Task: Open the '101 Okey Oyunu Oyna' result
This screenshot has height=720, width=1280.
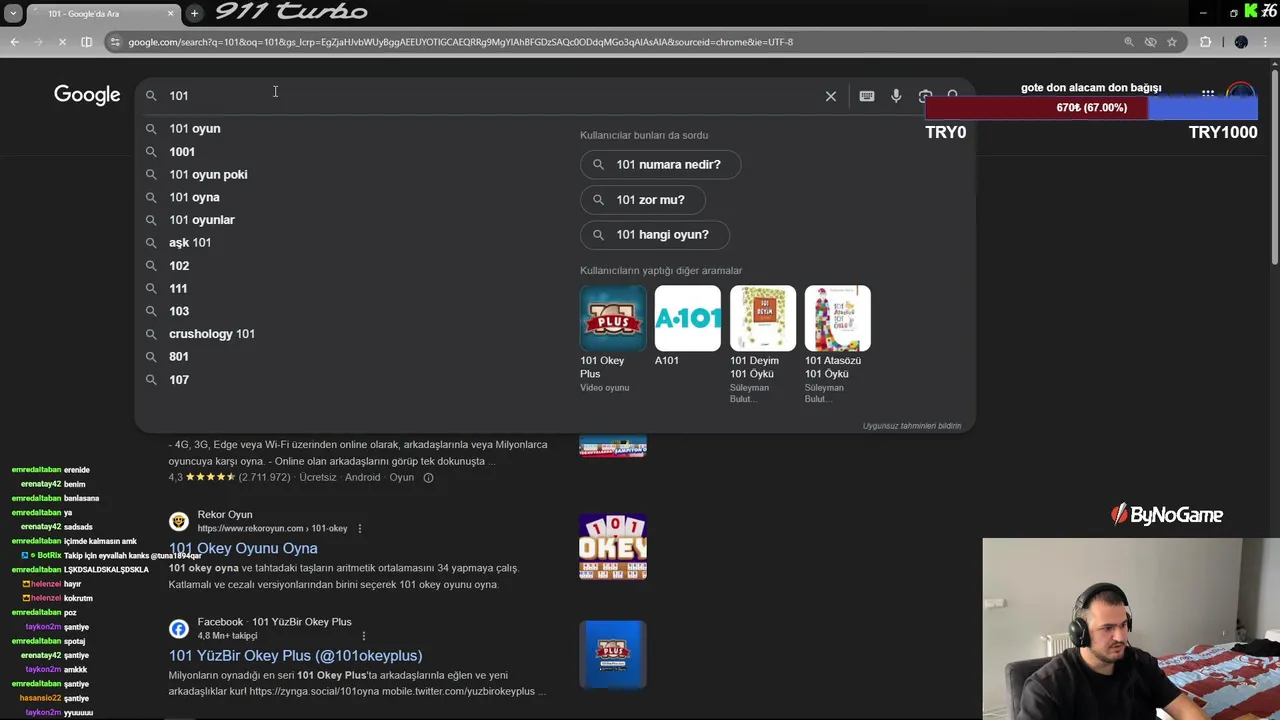Action: (243, 548)
